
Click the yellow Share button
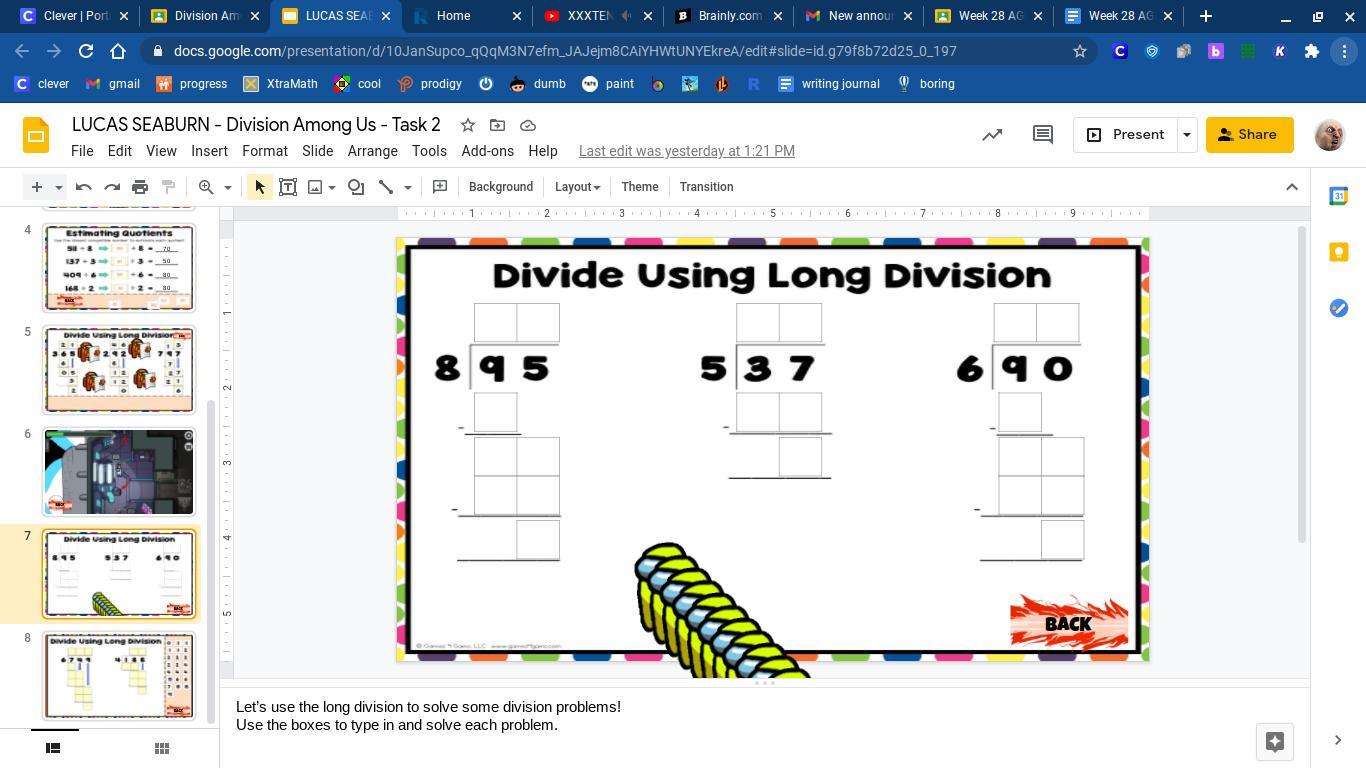1249,135
